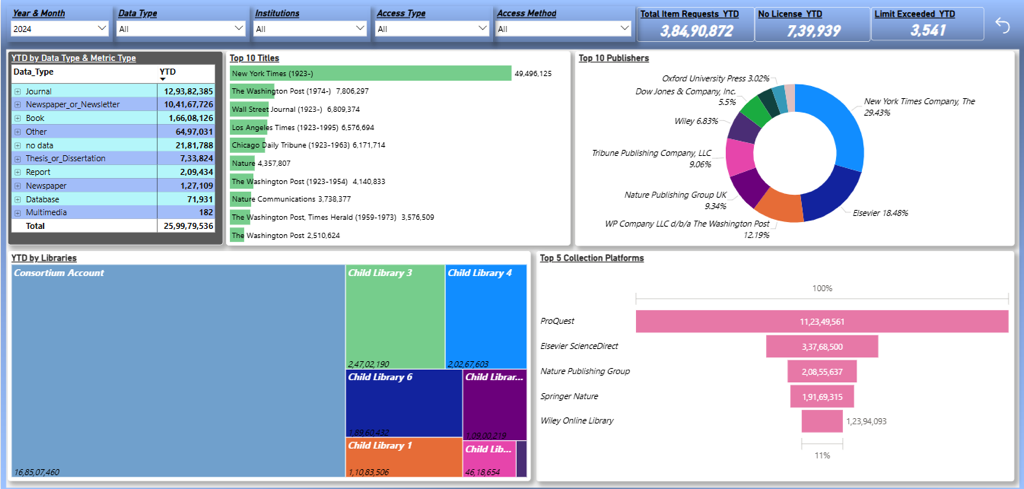The width and height of the screenshot is (1024, 489).
Task: Click the Springer Nature funnel bar
Action: 822,396
